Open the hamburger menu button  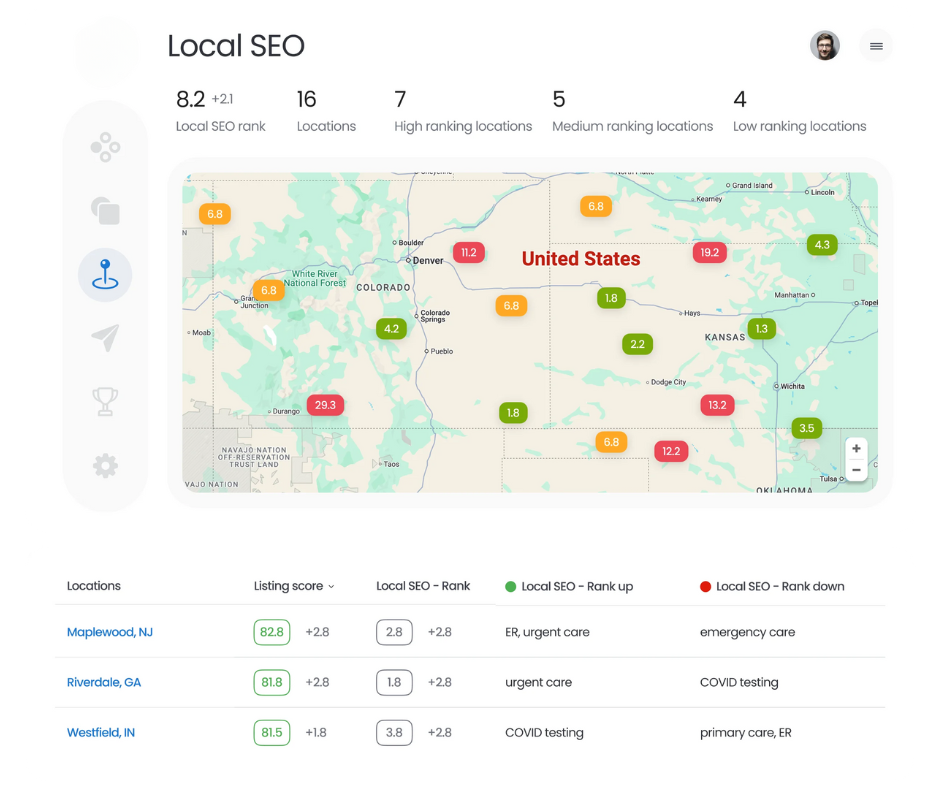coord(876,46)
